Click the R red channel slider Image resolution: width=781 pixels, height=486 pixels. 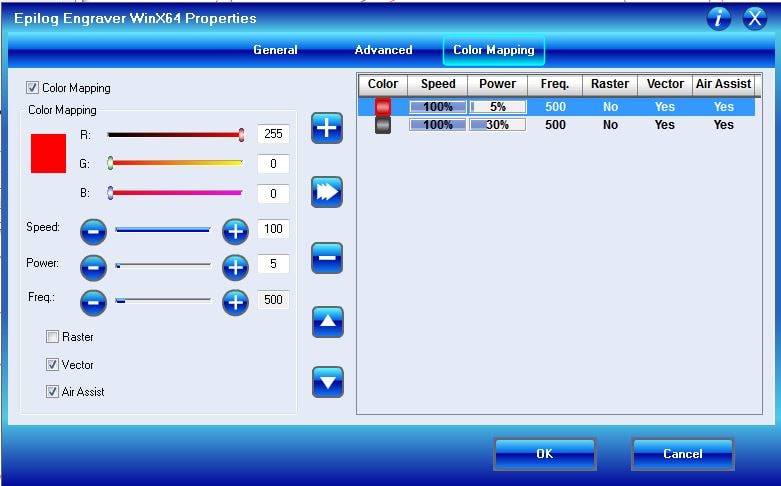[175, 134]
